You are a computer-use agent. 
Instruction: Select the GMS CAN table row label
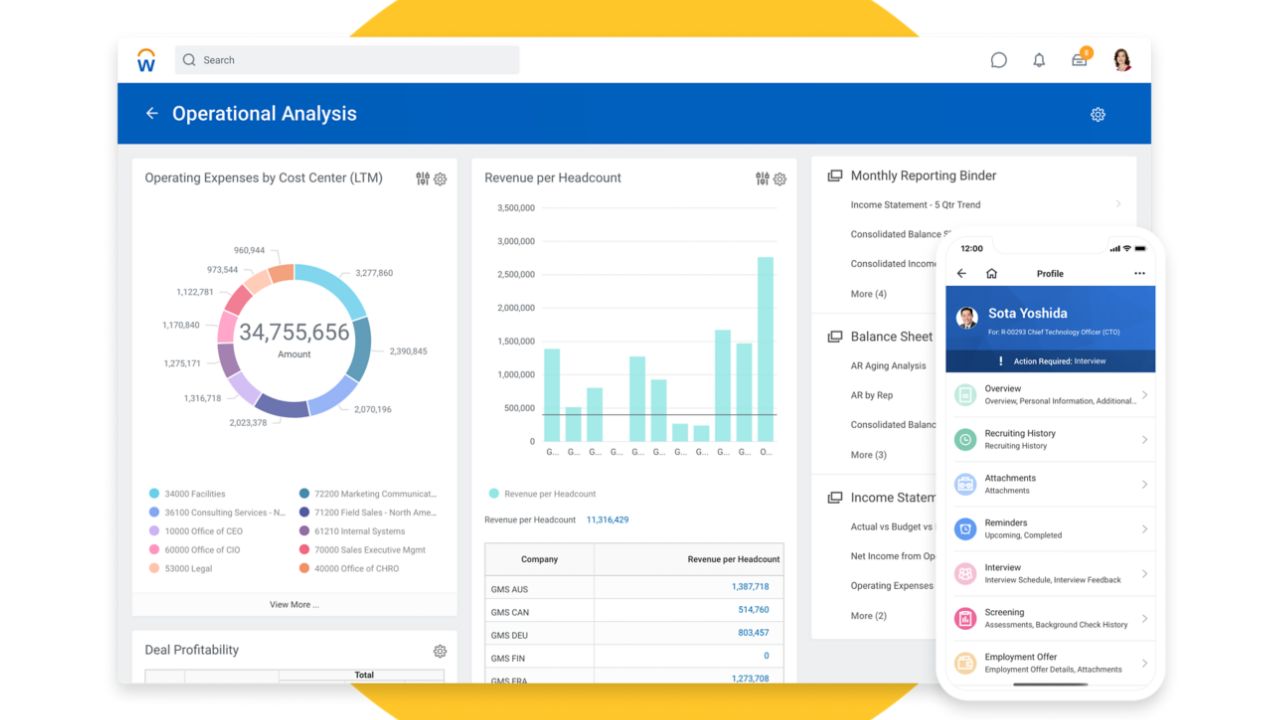point(510,611)
